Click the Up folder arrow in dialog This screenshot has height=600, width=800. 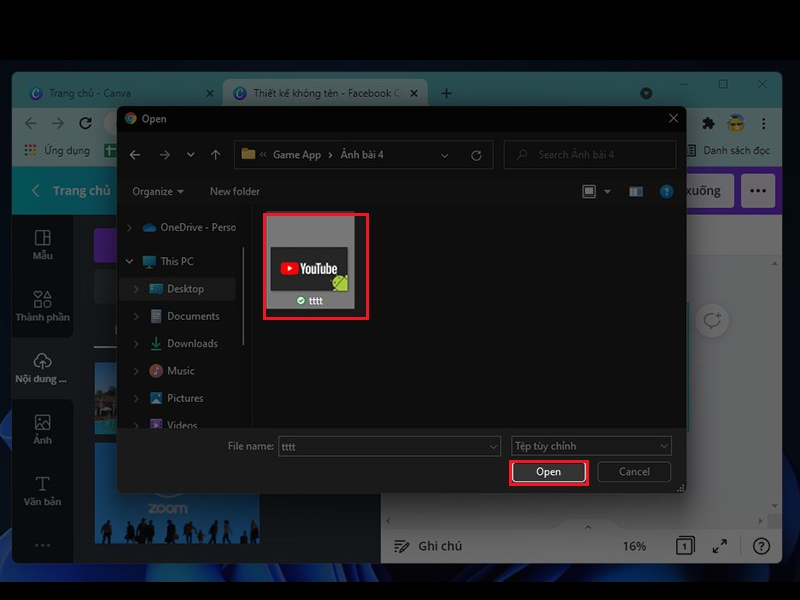tap(215, 155)
